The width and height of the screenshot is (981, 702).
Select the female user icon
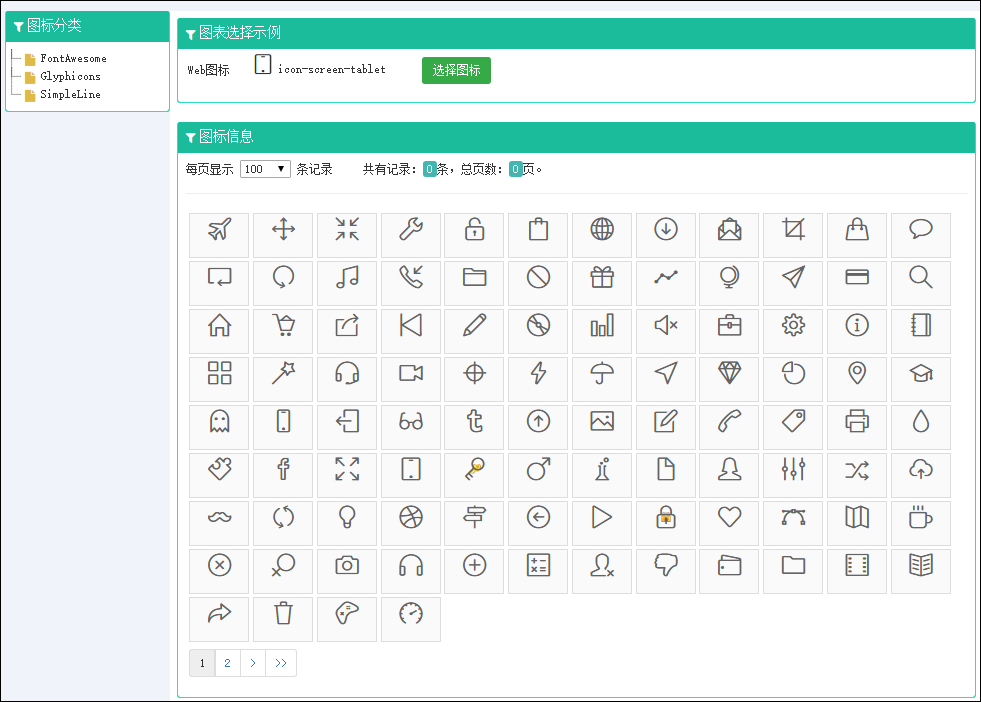[x=729, y=469]
